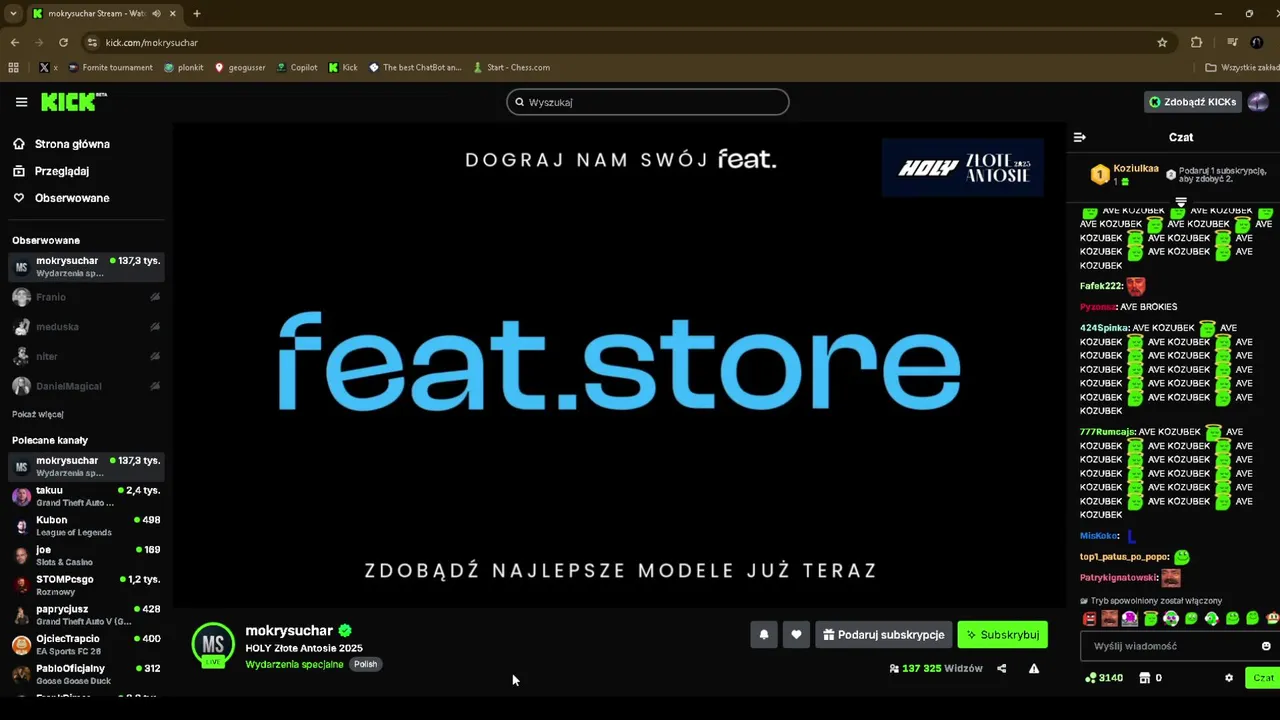The width and height of the screenshot is (1280, 720).
Task: Open meduska offline channel
Action: [86, 327]
